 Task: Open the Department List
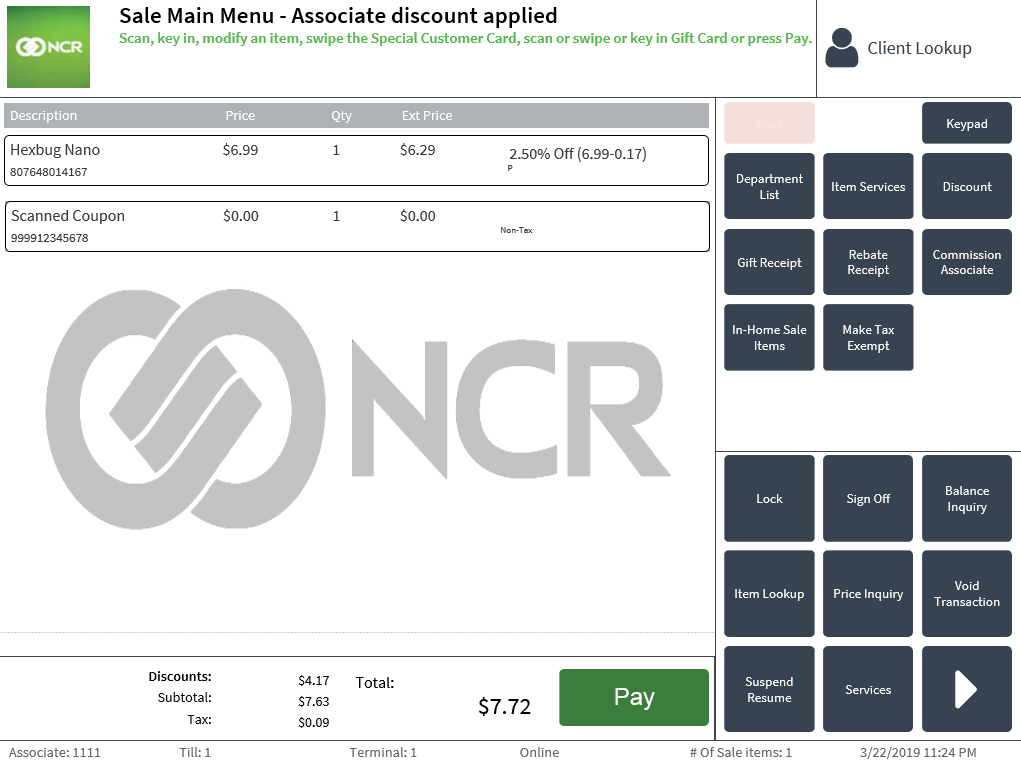[x=769, y=186]
